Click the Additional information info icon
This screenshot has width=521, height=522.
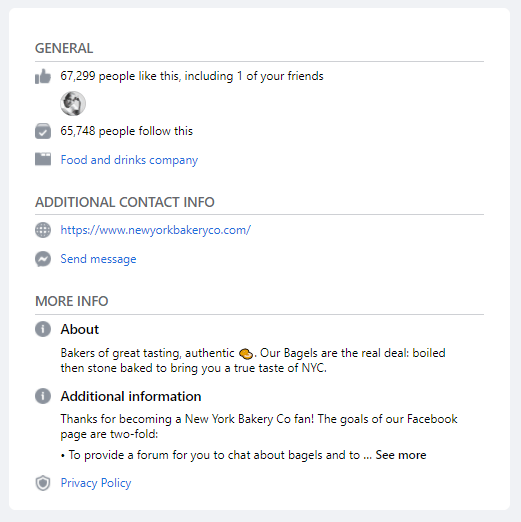43,396
